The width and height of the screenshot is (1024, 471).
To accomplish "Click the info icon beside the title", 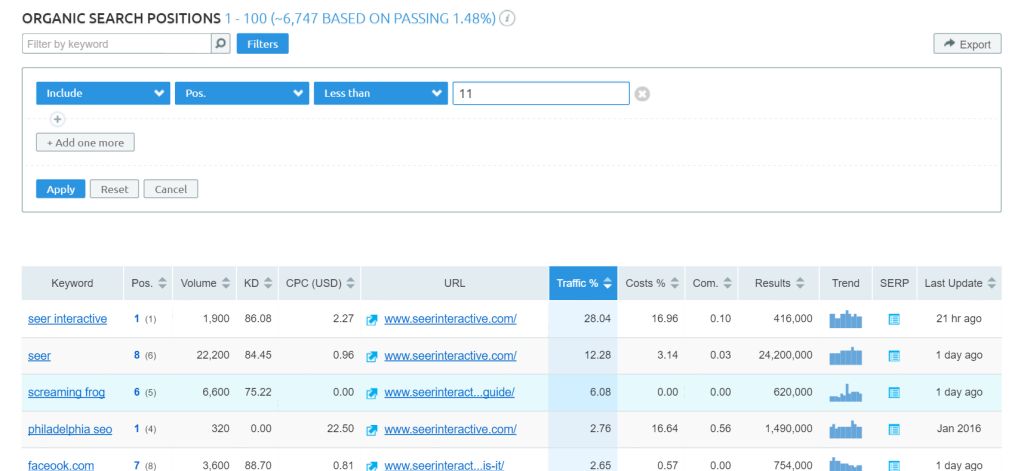I will 507,19.
